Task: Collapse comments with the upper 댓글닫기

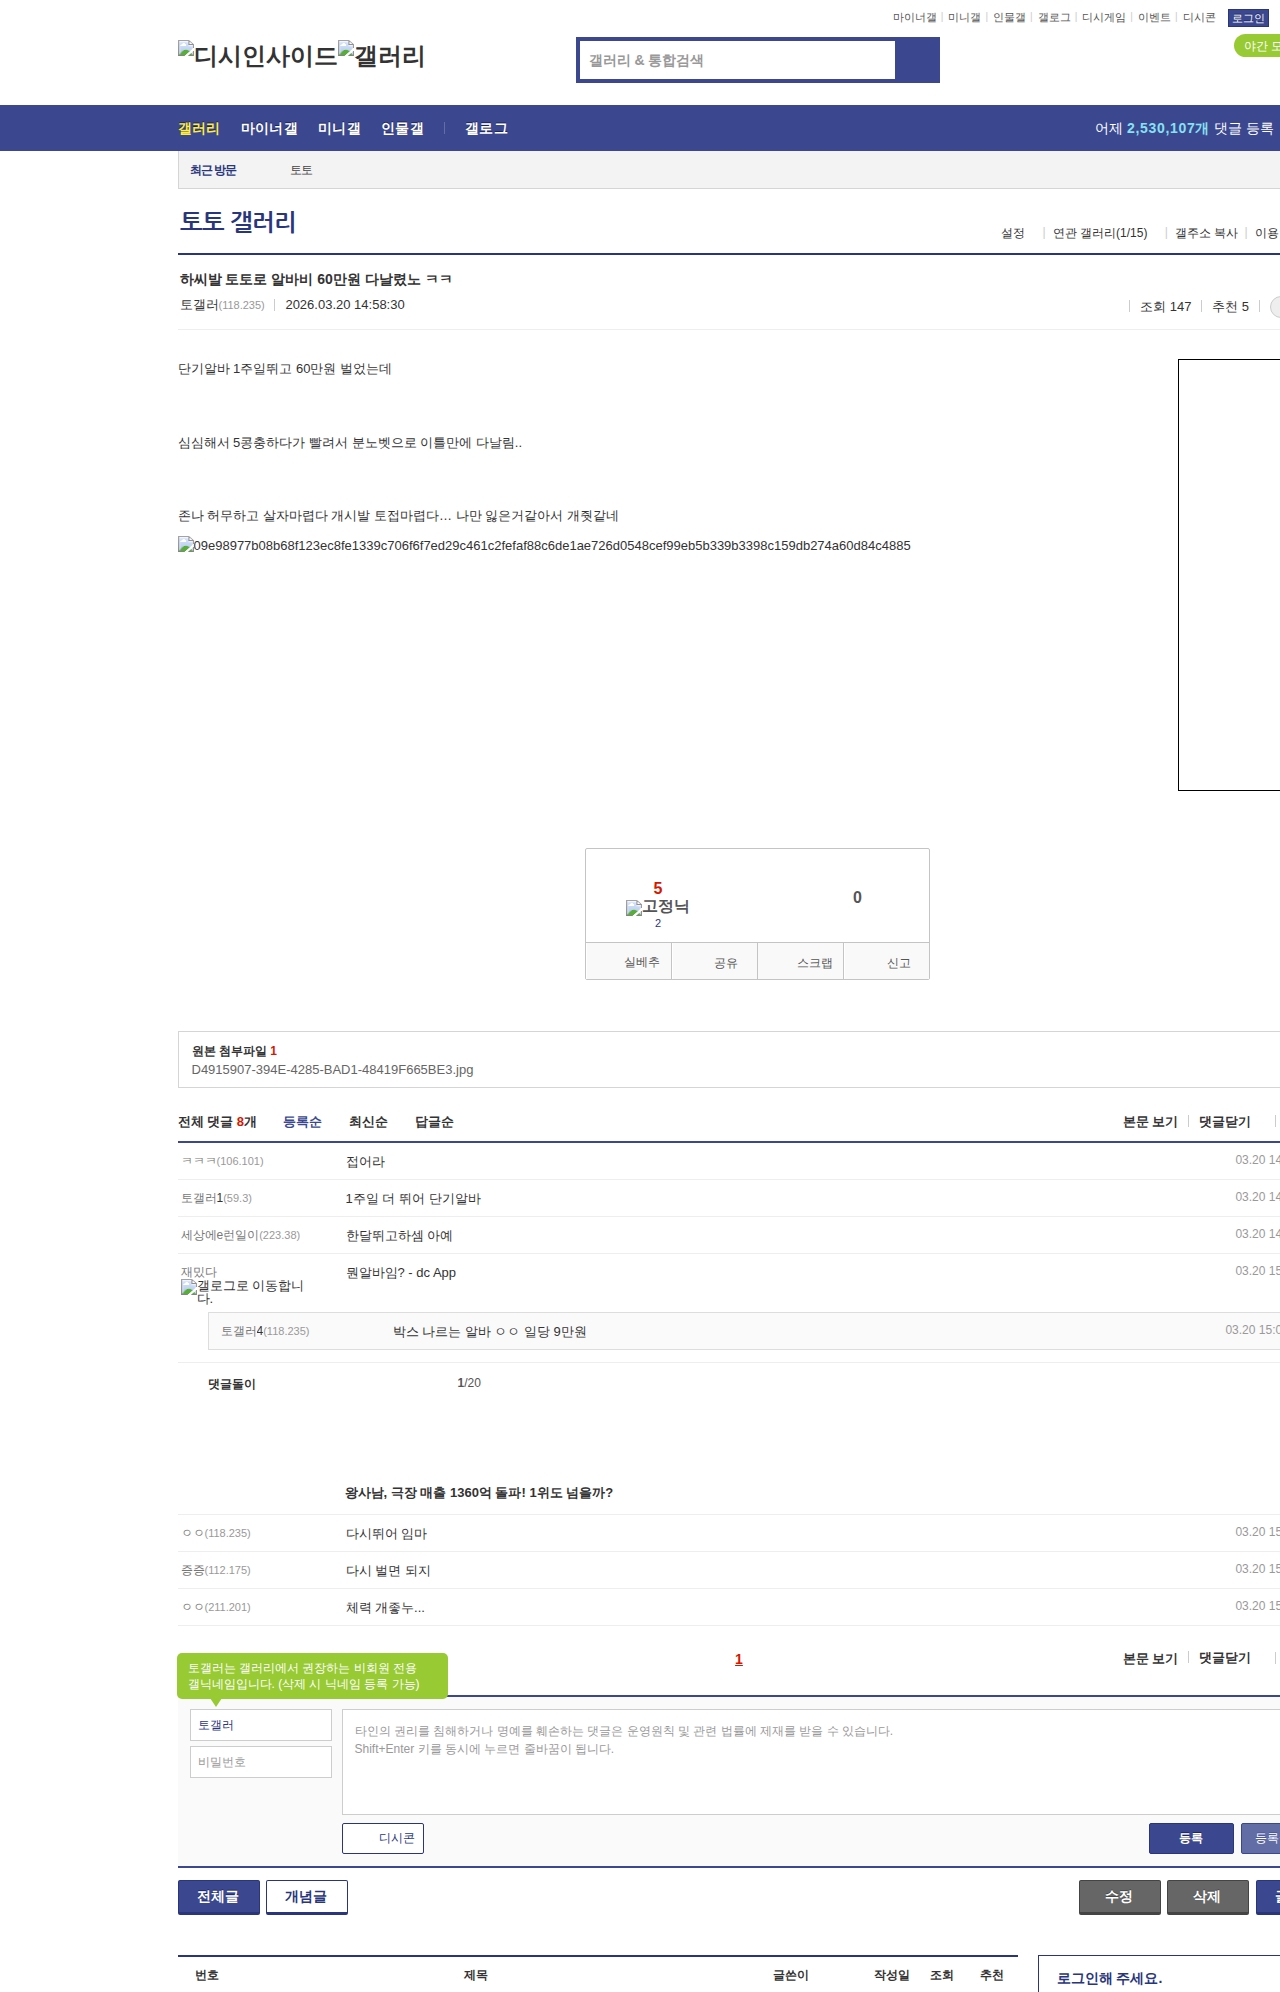Action: tap(1224, 1122)
